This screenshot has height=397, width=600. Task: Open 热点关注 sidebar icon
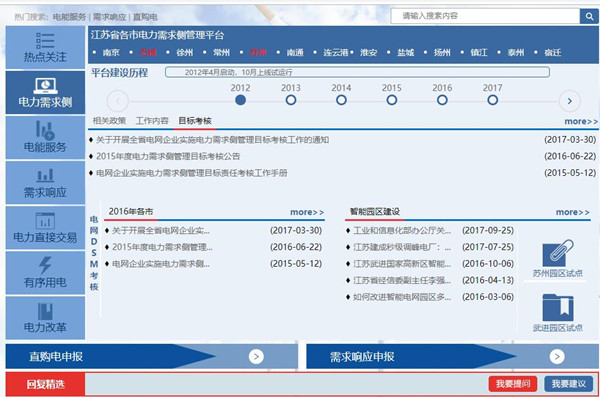[45, 41]
